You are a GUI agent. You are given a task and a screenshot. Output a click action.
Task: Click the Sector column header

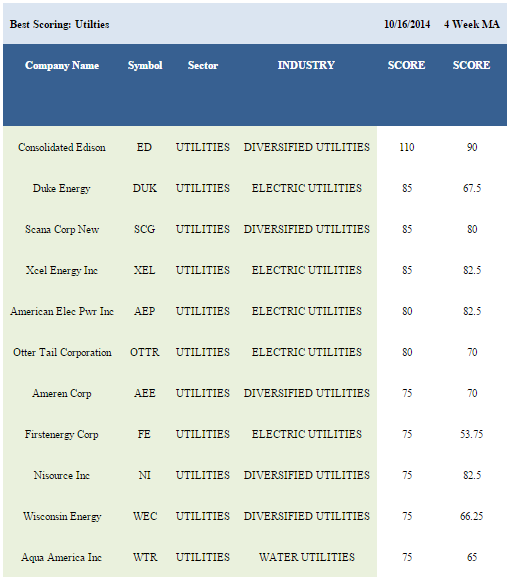click(x=203, y=65)
